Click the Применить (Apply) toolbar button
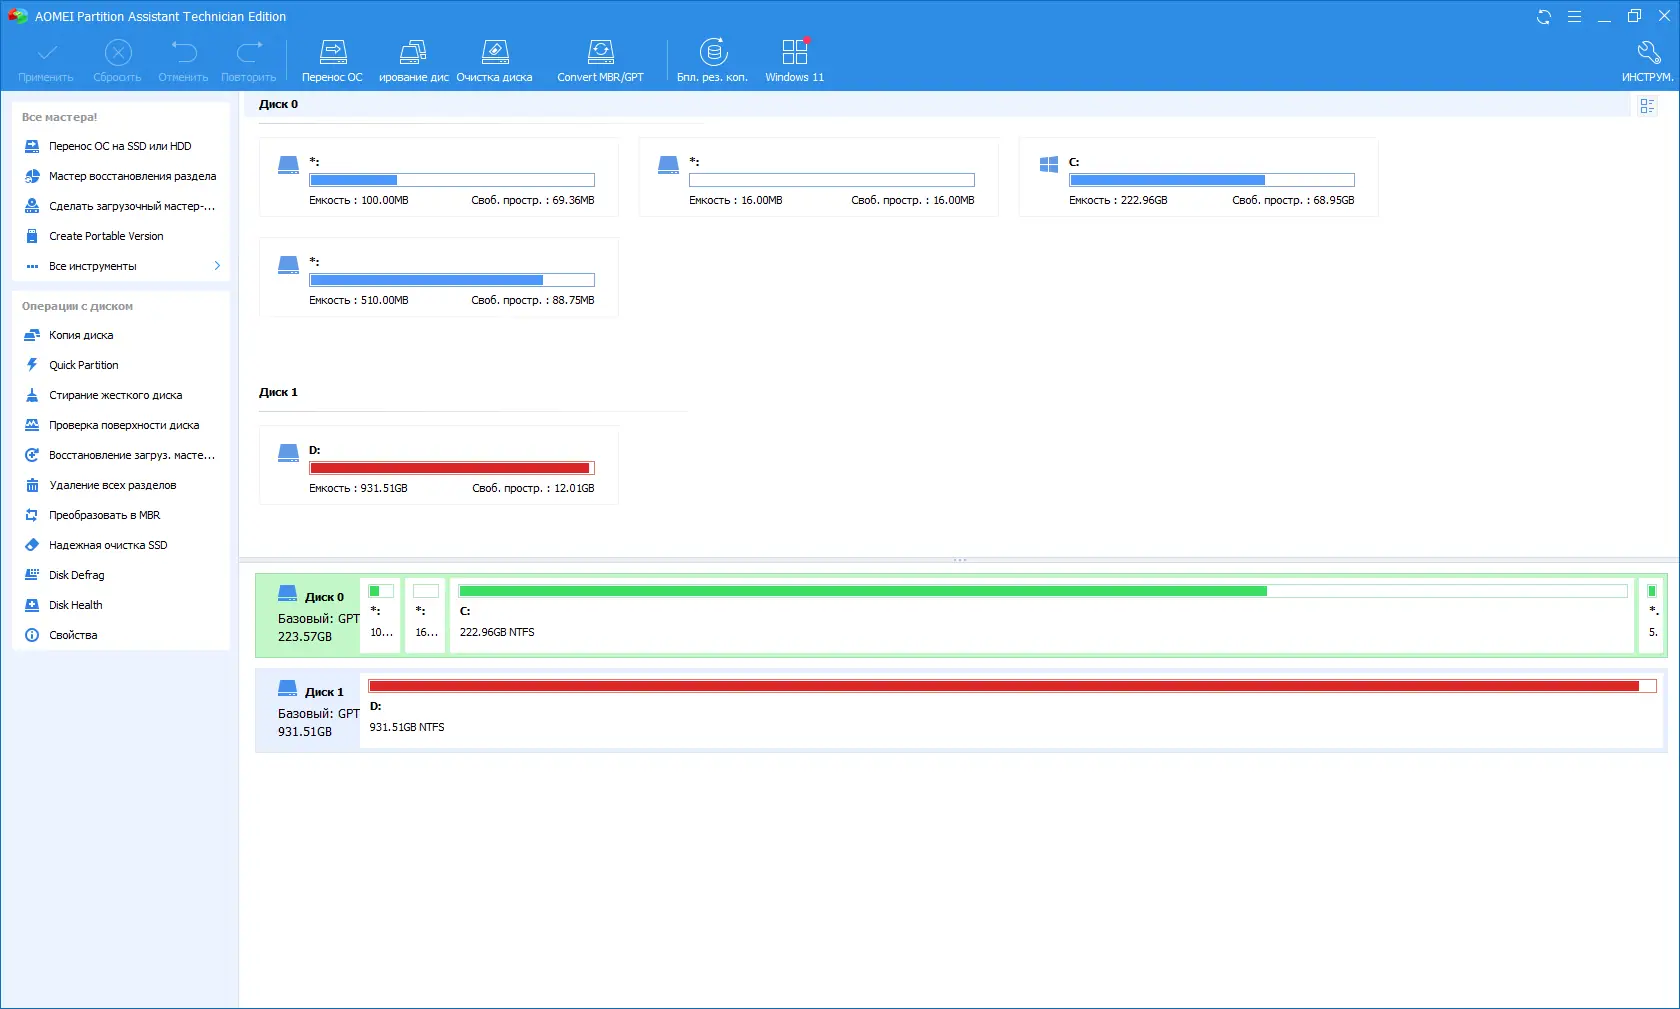The image size is (1680, 1009). pos(46,61)
